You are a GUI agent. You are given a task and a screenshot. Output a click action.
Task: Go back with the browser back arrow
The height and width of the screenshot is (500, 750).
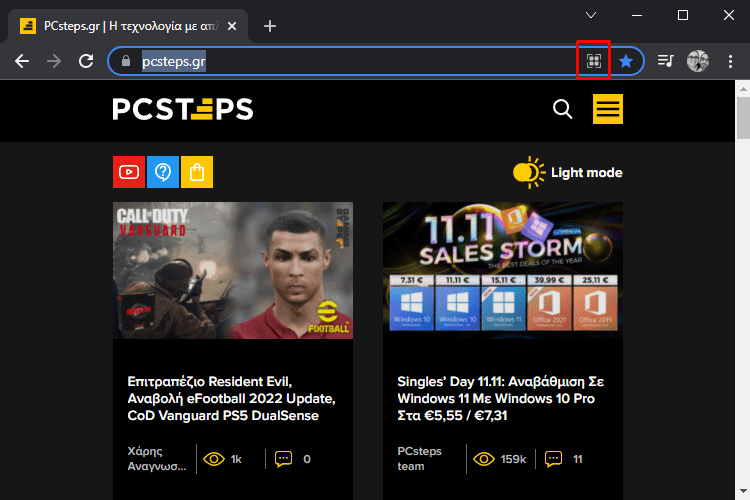click(x=22, y=61)
